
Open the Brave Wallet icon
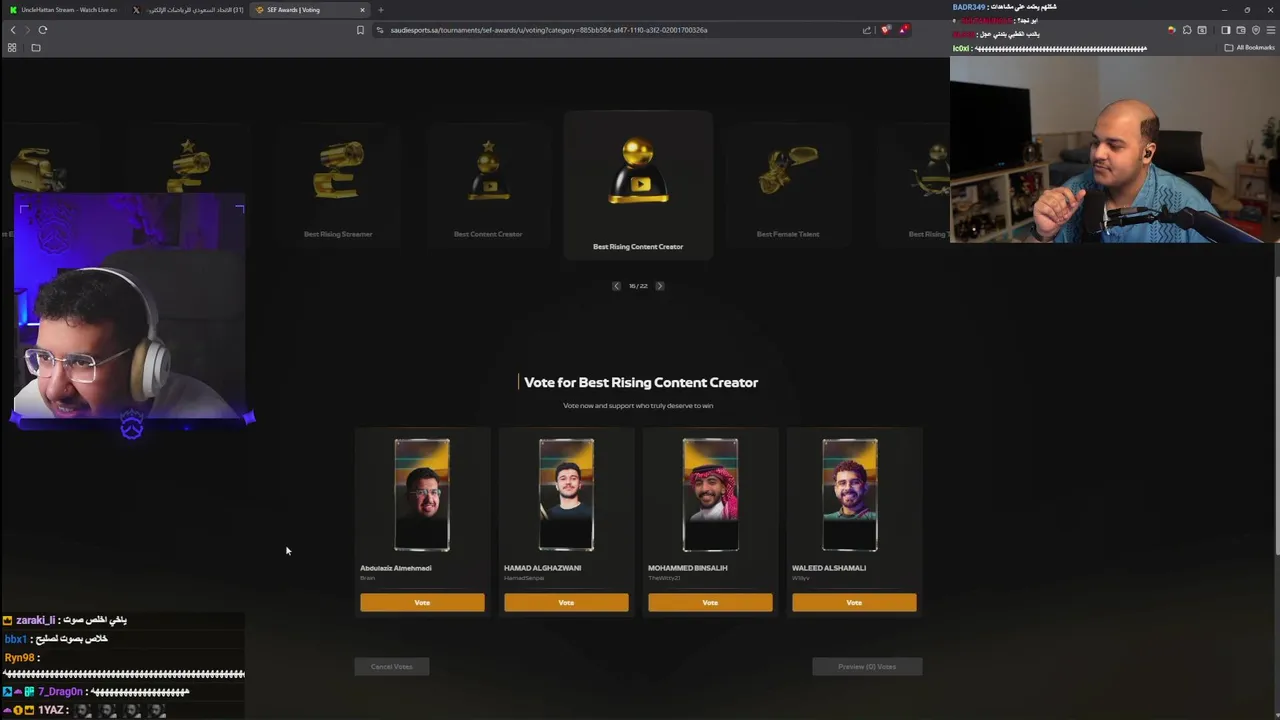coord(1241,30)
